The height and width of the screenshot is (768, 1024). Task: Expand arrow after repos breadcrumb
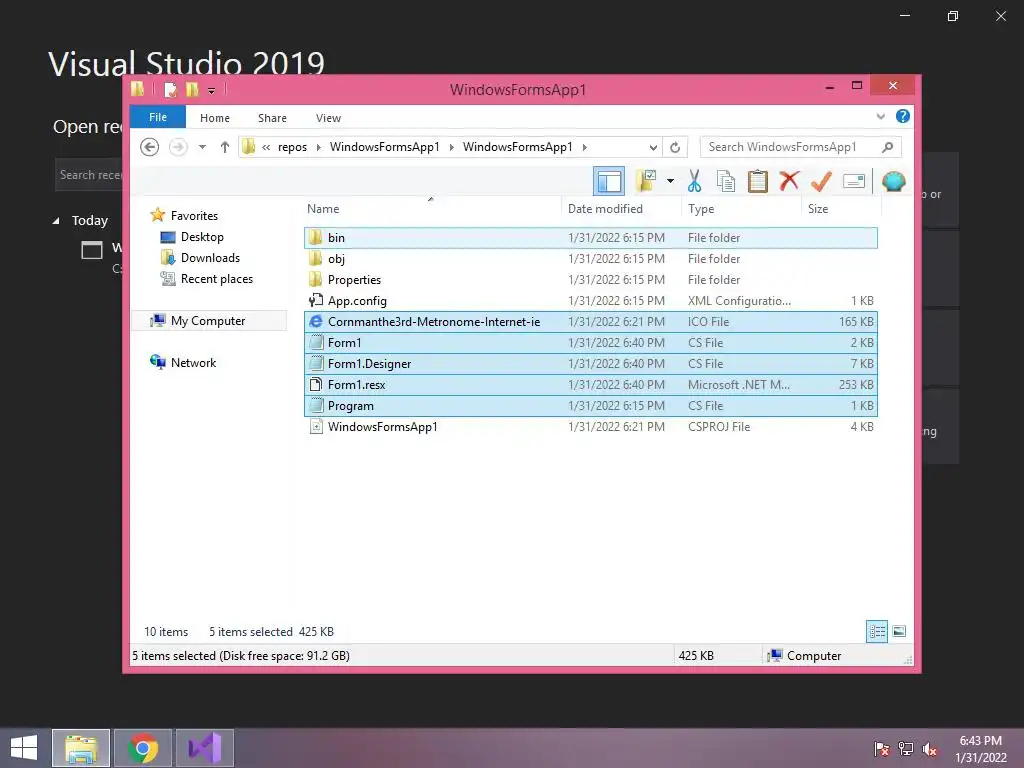[x=318, y=147]
